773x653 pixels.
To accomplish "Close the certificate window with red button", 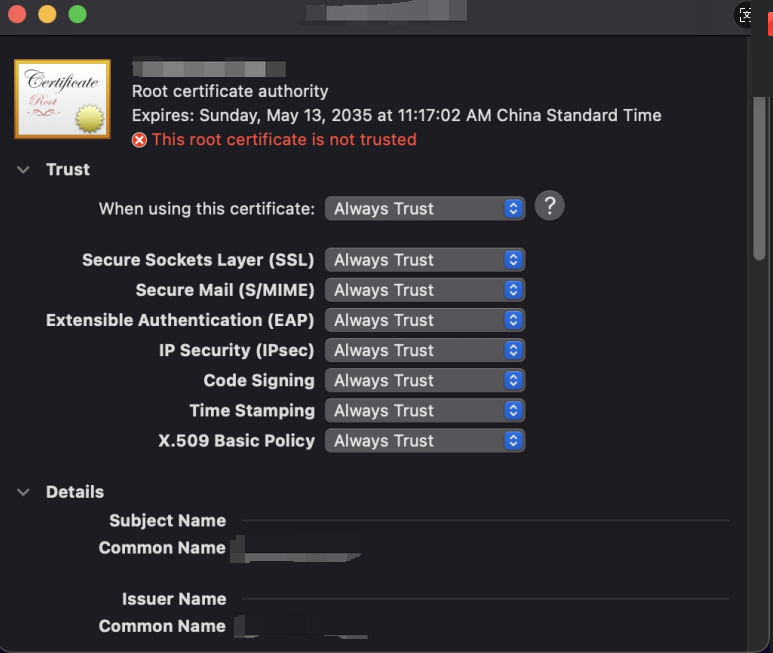I will coord(17,14).
